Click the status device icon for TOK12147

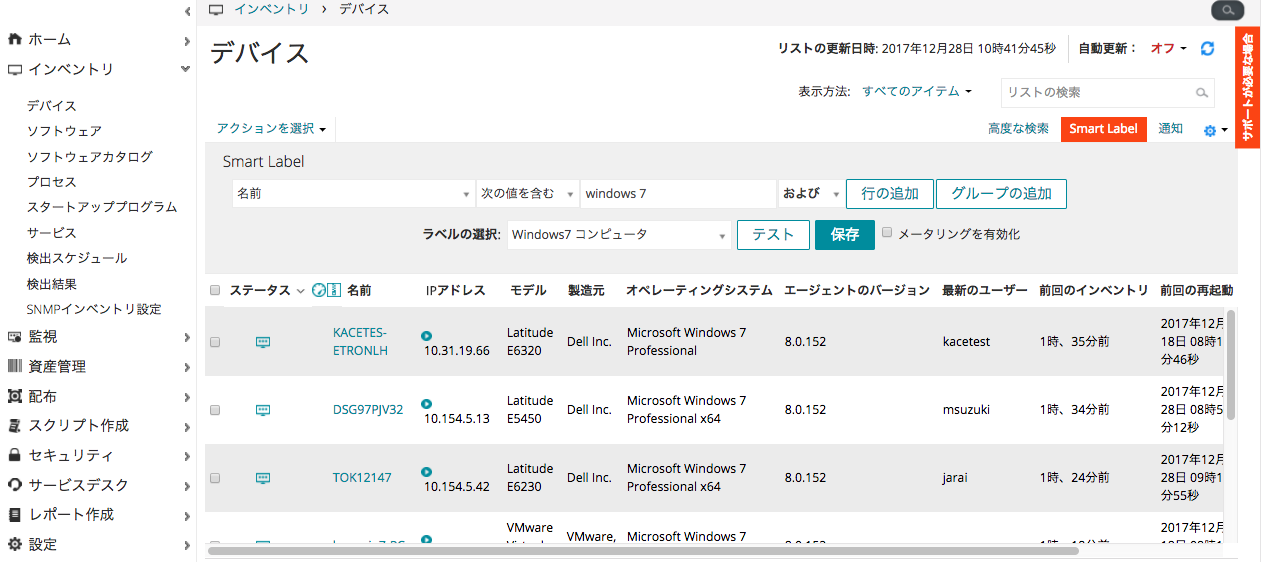click(x=263, y=478)
